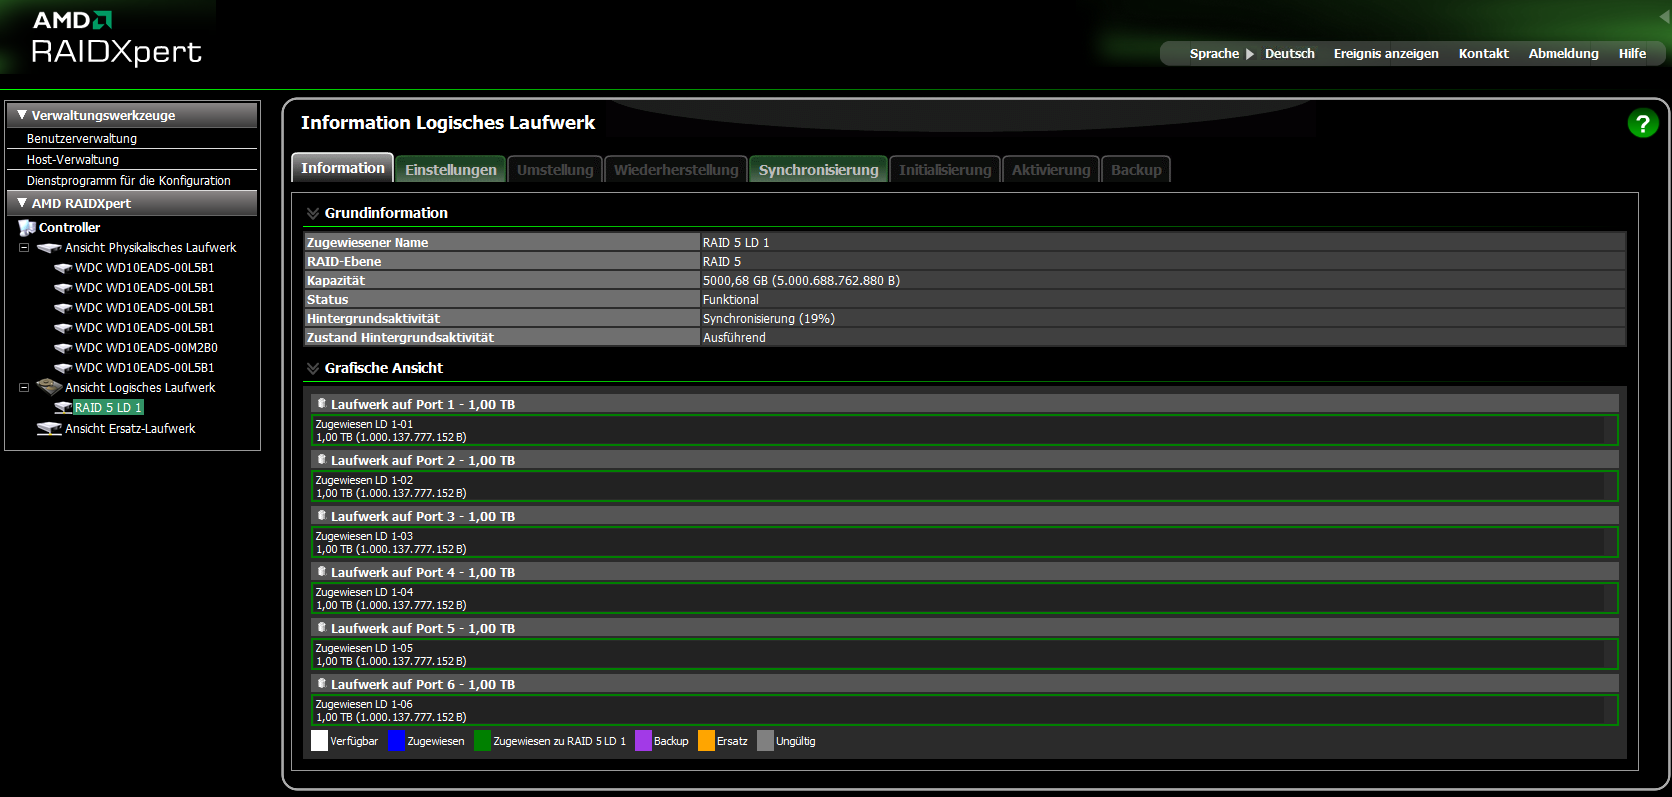Click the icon of WDC WD10EADS-00M2B0 drive
The height and width of the screenshot is (797, 1672).
(x=63, y=348)
